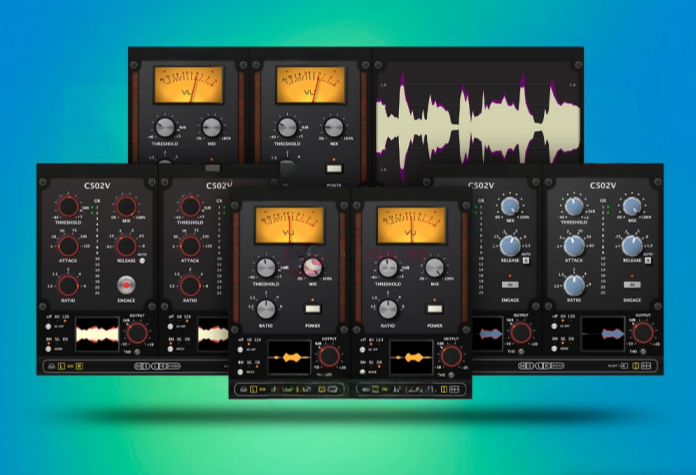Flip the SC HPF switch on rightmost blue C502V

click(554, 326)
